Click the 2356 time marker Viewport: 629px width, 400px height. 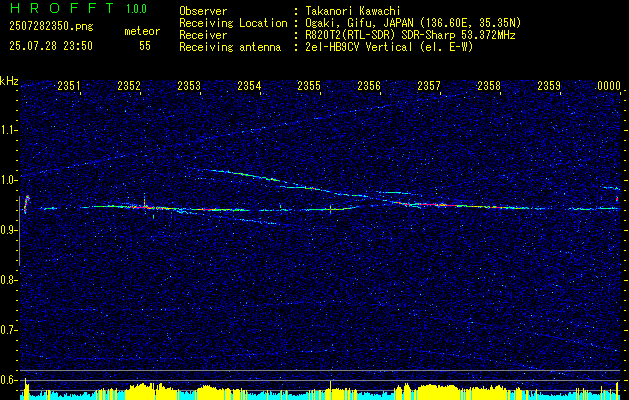pyautogui.click(x=369, y=86)
